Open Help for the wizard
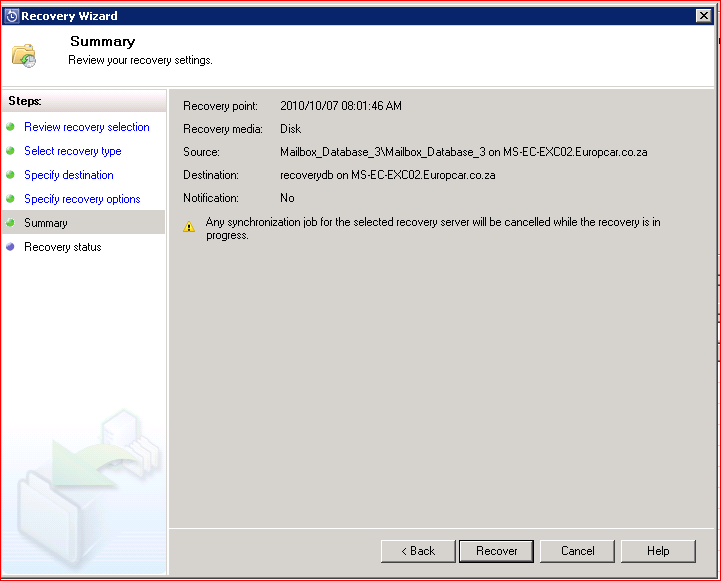The image size is (721, 581). (x=658, y=551)
